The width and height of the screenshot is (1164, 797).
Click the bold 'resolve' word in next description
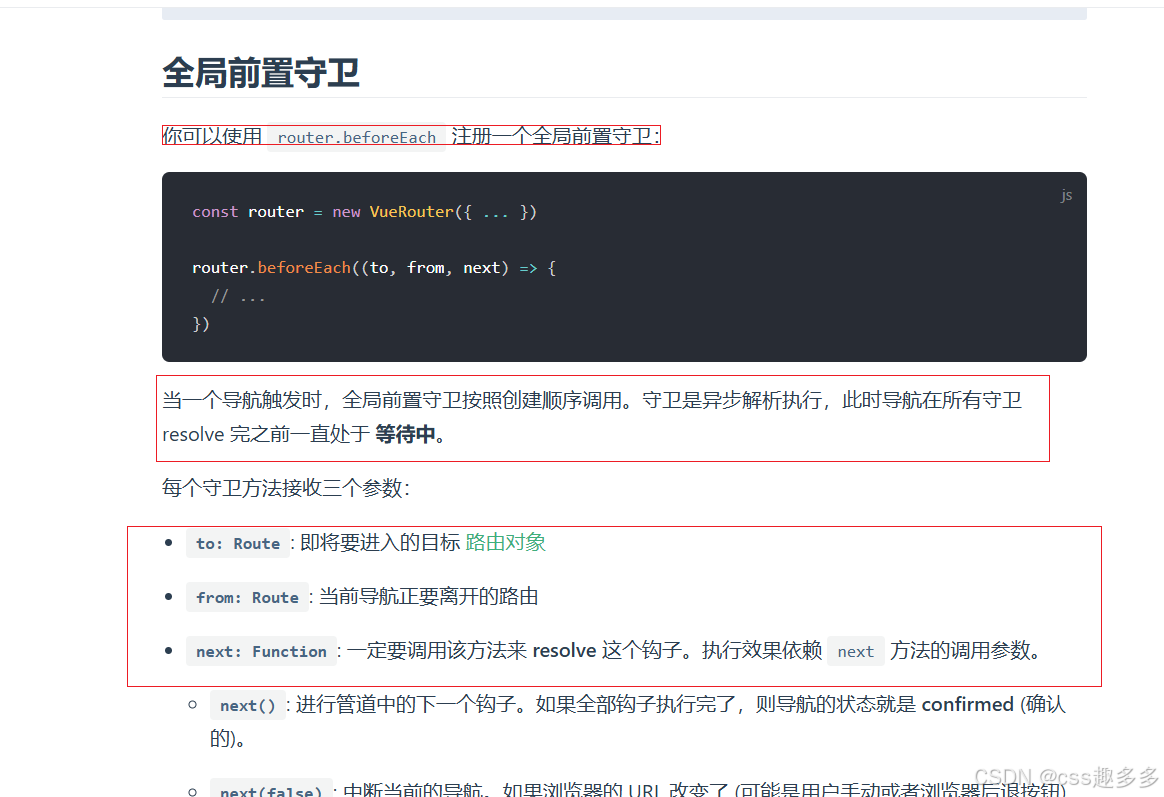(564, 651)
